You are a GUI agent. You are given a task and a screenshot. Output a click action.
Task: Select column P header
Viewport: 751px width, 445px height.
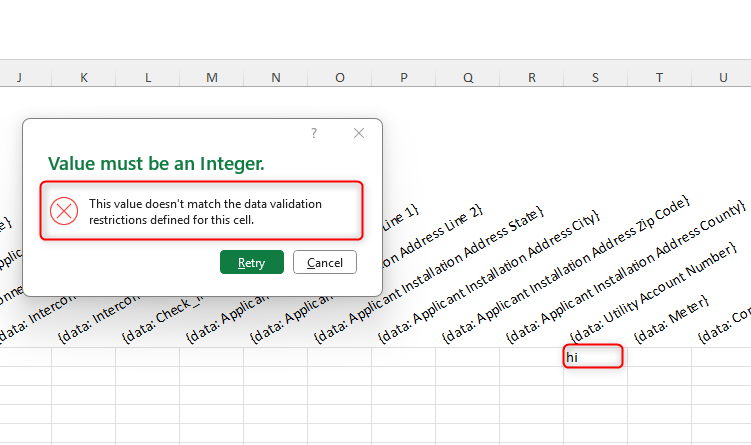point(404,77)
